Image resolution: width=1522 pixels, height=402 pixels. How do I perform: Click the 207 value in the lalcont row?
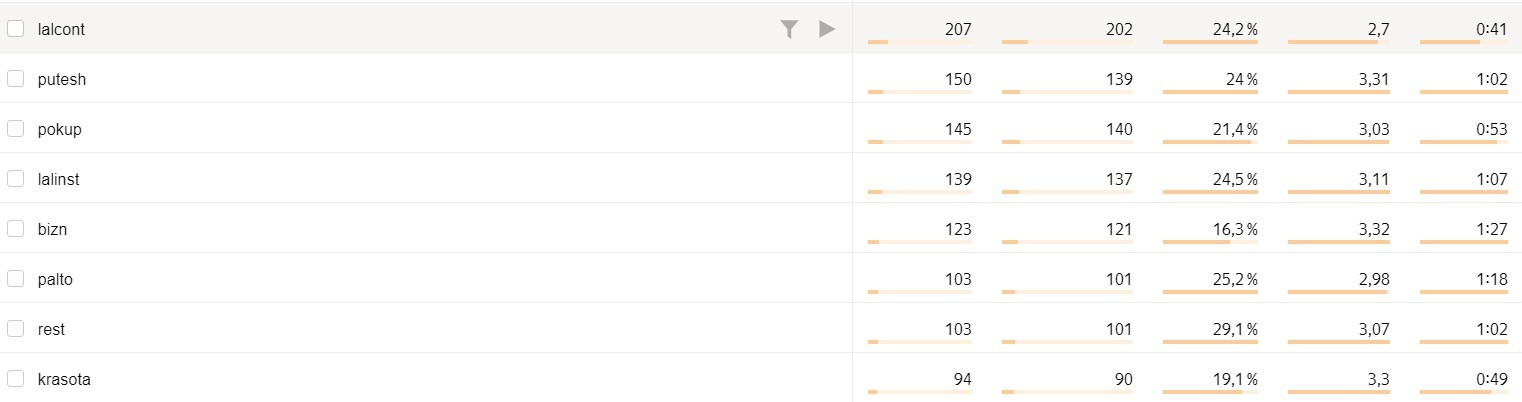[x=957, y=29]
